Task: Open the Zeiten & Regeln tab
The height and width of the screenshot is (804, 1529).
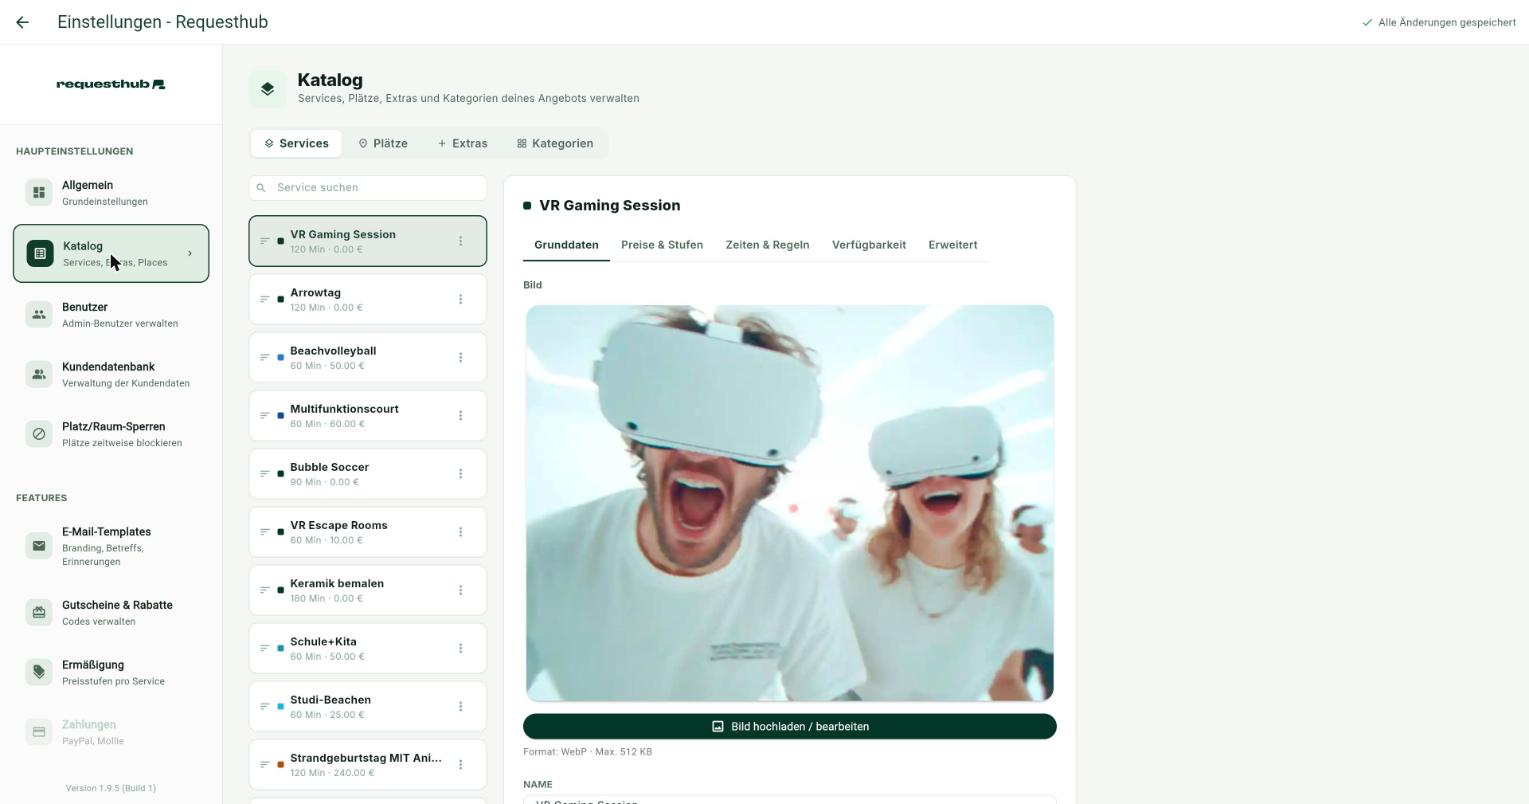Action: click(767, 245)
